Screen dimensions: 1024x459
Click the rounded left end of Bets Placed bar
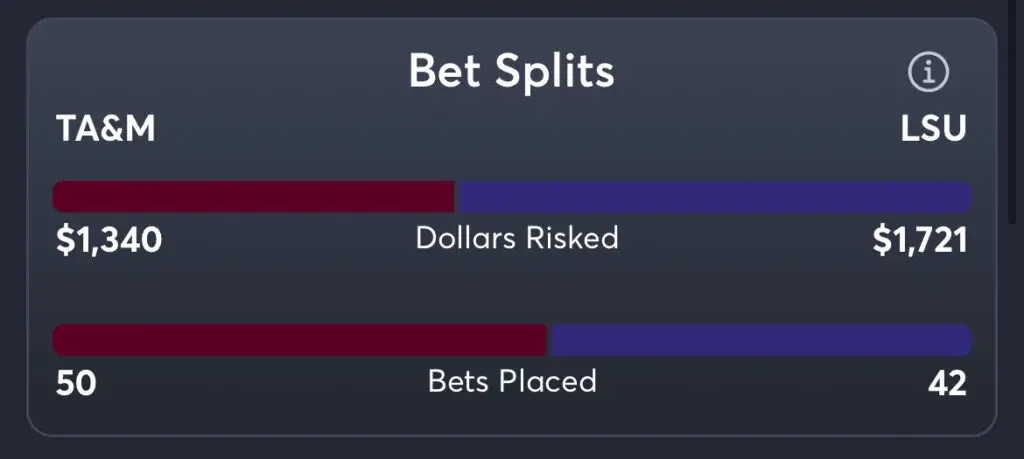pos(60,340)
